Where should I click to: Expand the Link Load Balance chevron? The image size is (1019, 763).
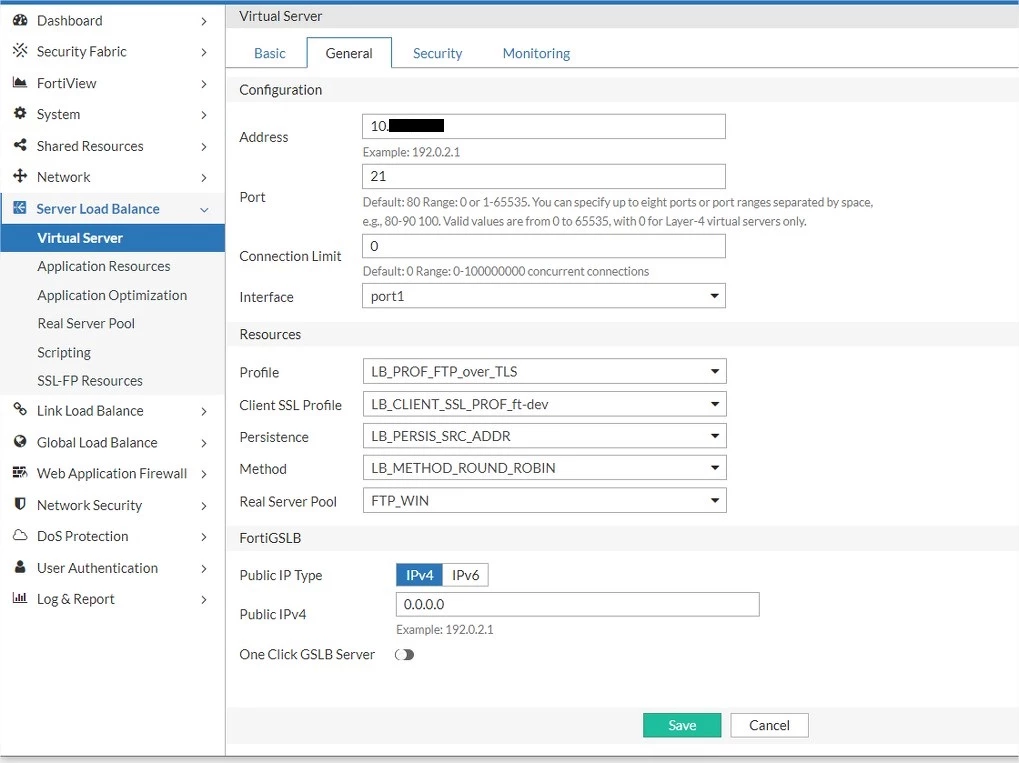204,411
